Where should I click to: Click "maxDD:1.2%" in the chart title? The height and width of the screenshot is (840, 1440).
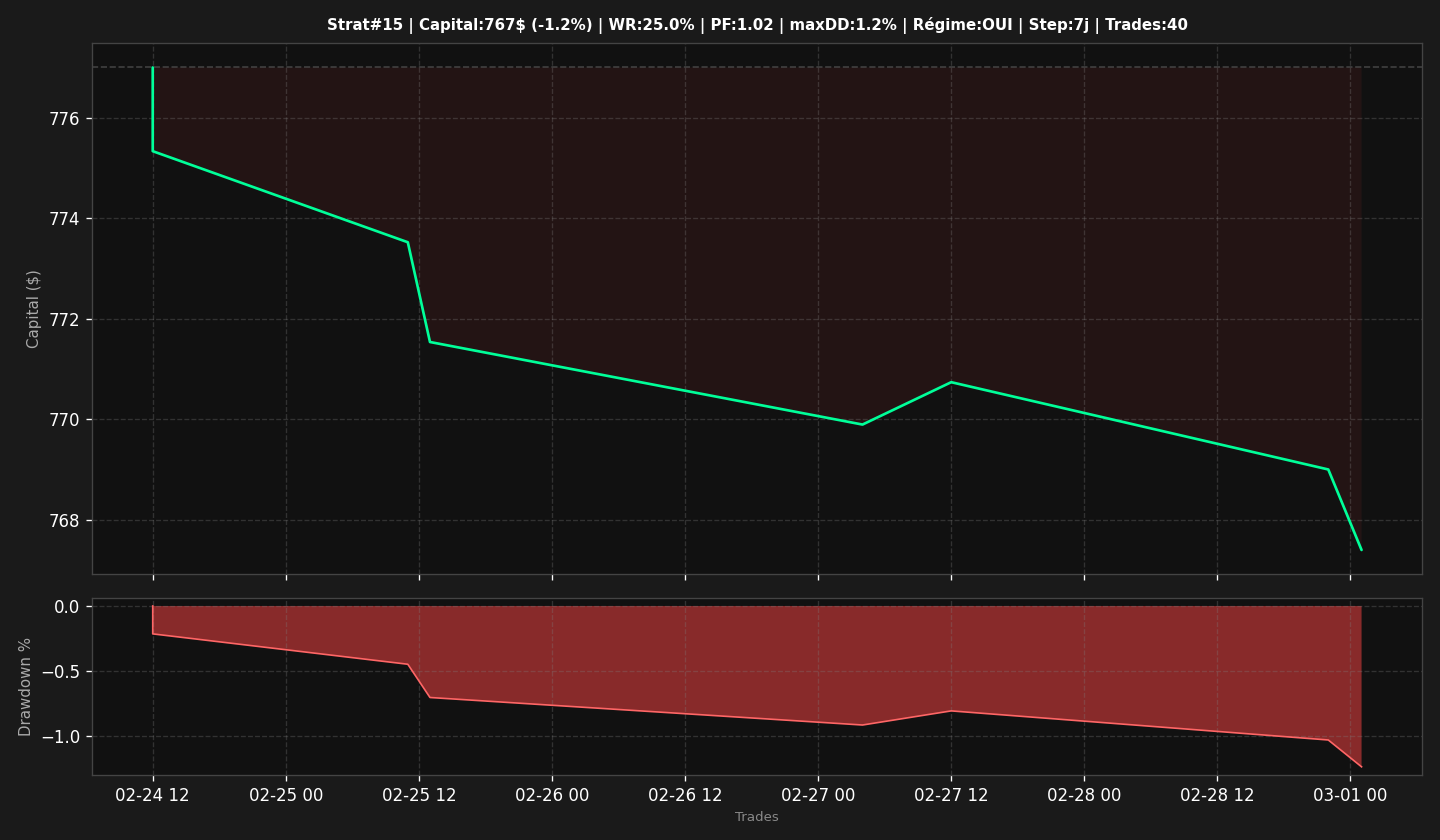(x=843, y=25)
